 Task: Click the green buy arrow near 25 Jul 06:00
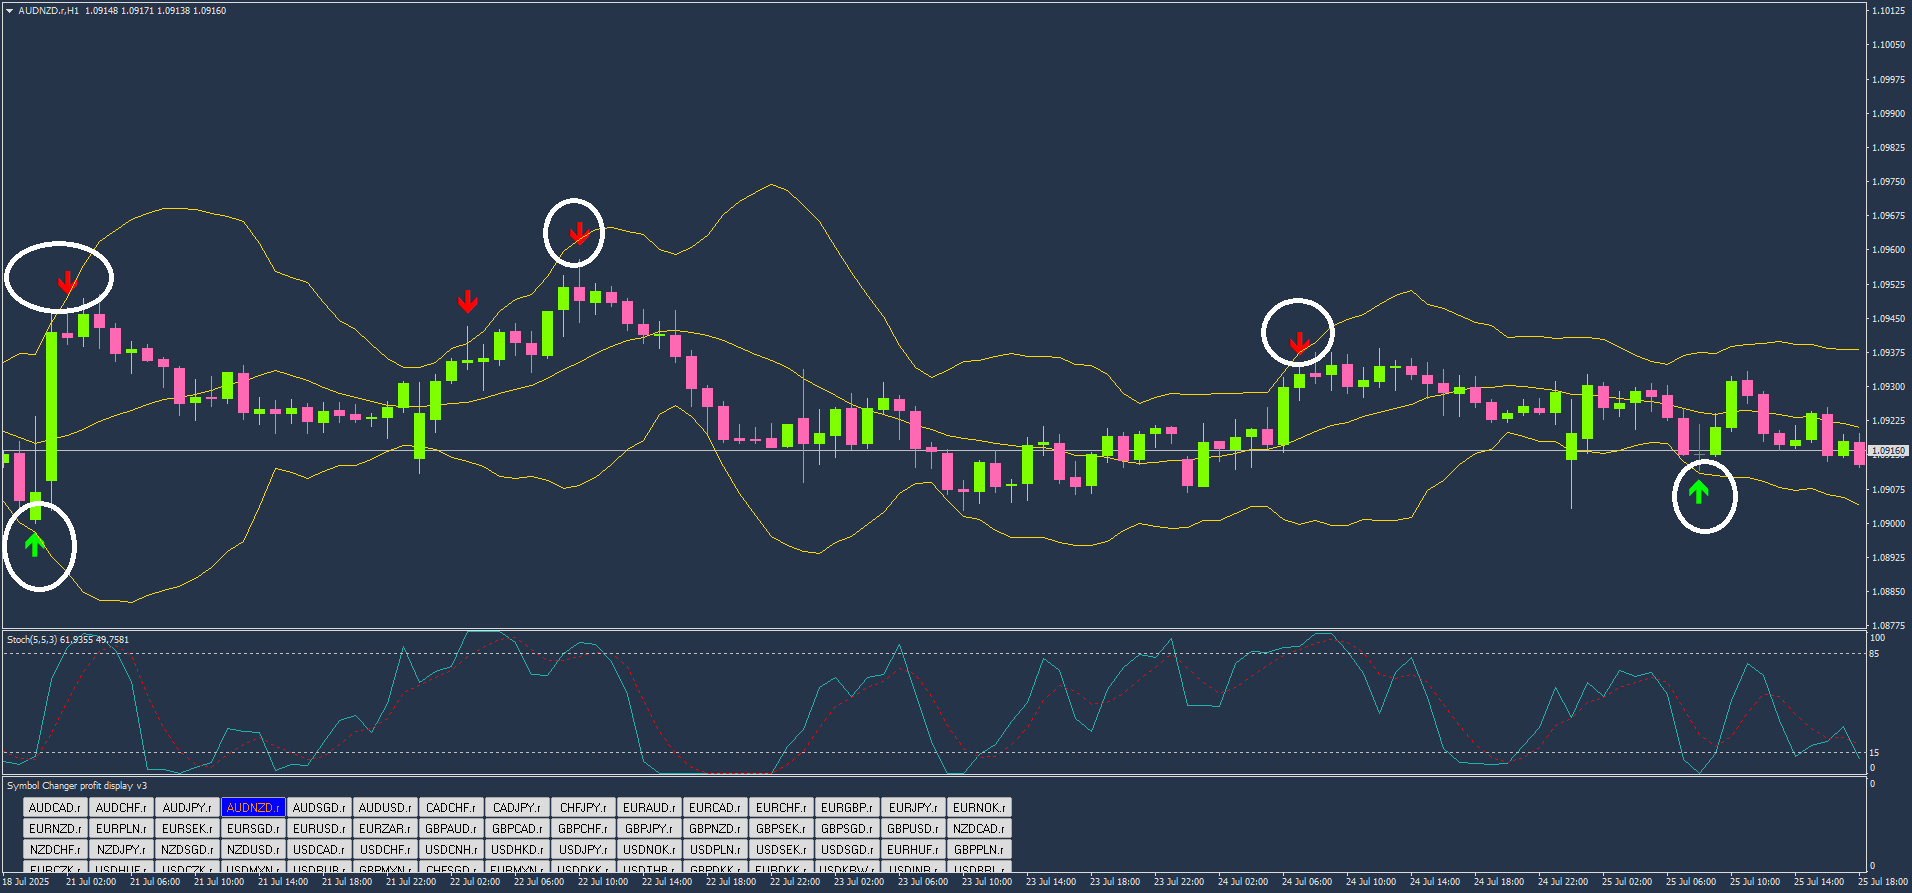pos(1698,491)
